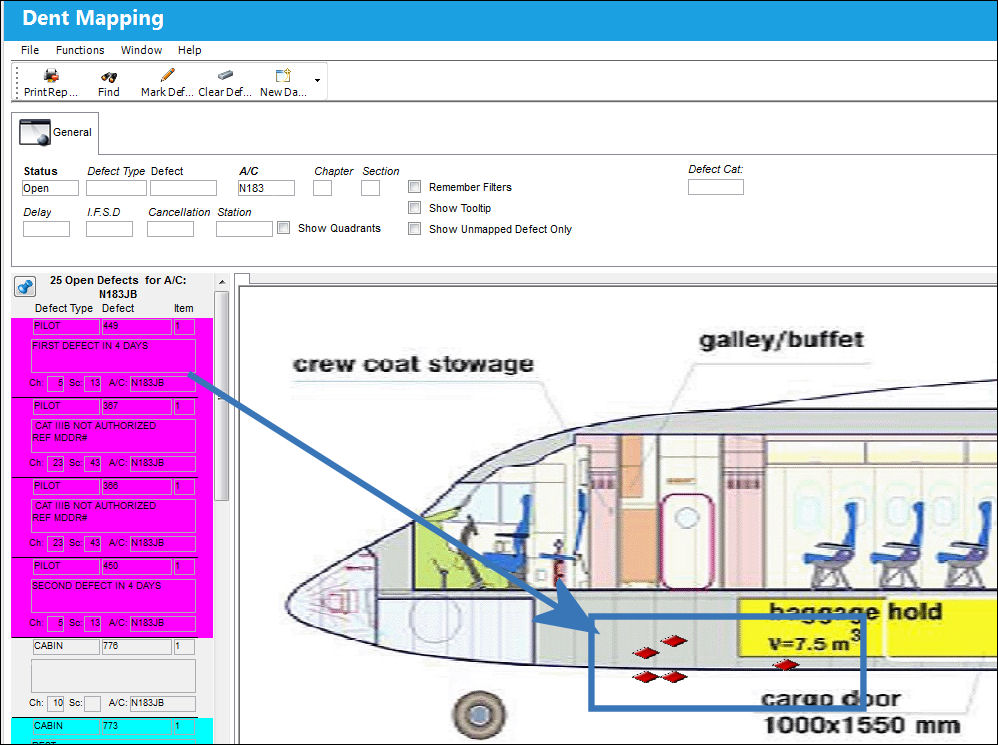Image resolution: width=998 pixels, height=745 pixels.
Task: Focus the Cancellation filter field
Action: click(171, 229)
